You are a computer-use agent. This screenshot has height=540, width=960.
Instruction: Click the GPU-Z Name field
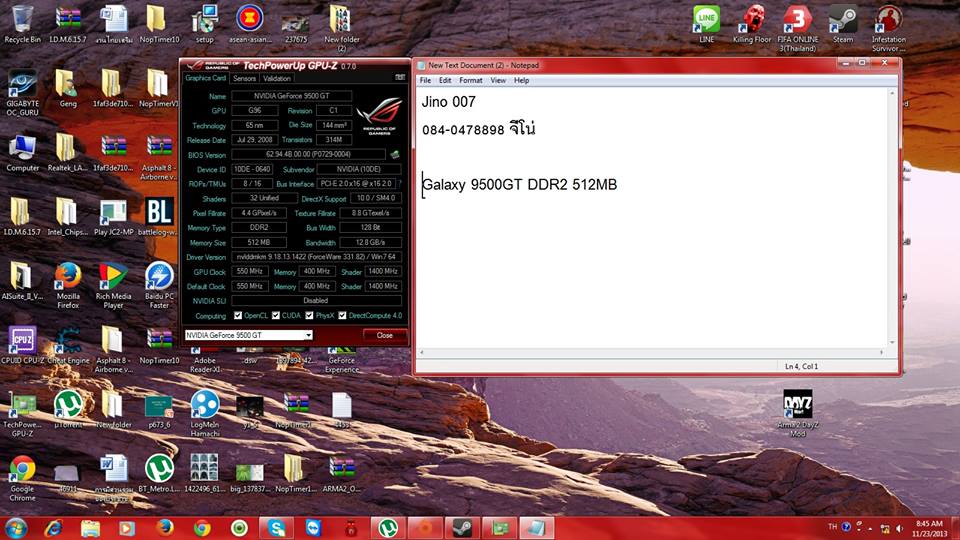(291, 96)
